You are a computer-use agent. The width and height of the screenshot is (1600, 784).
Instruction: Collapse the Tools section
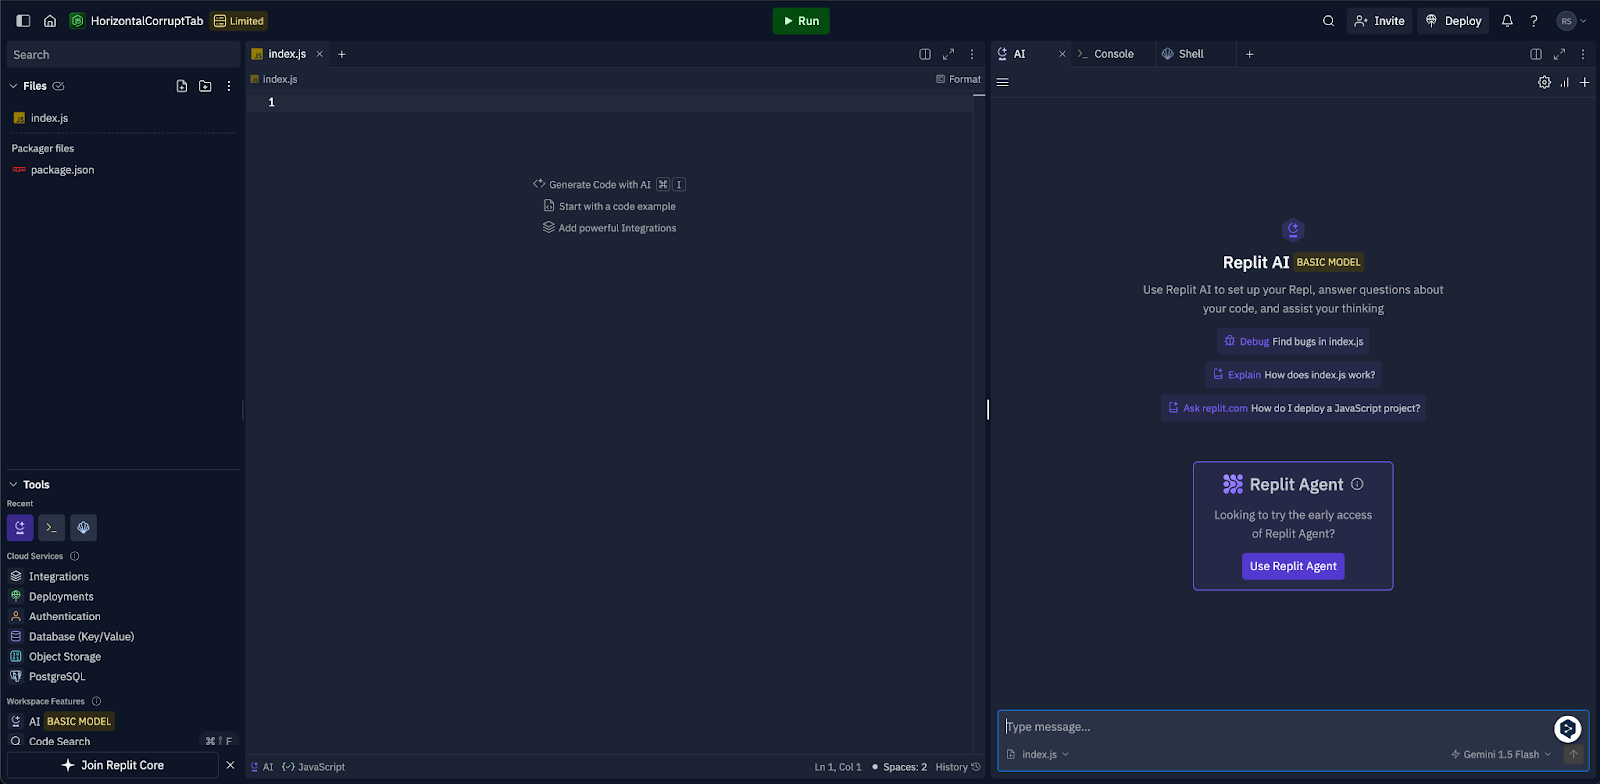tap(13, 484)
